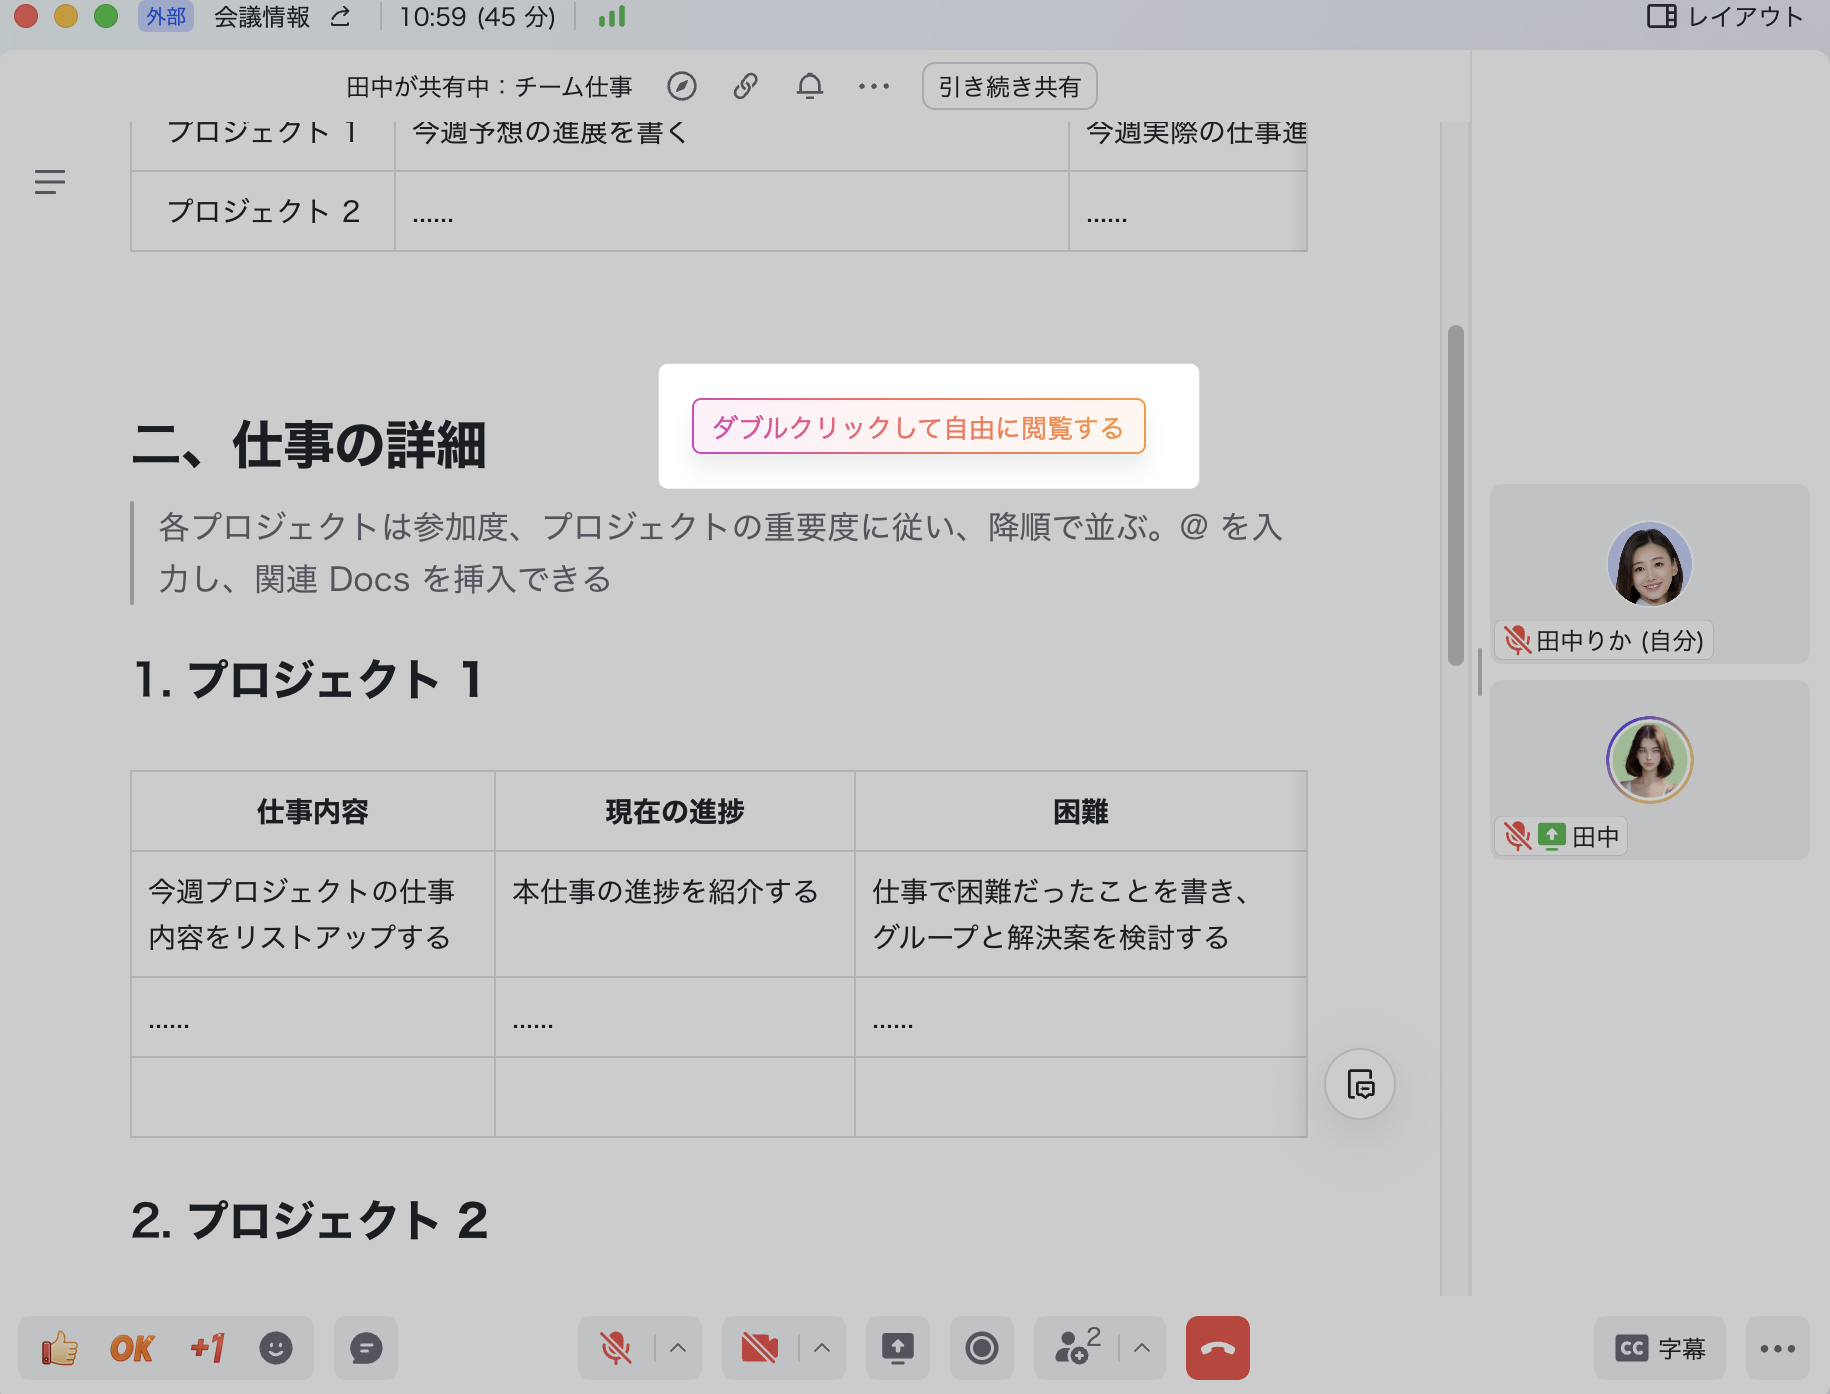Open 会議情報 meeting info

(x=262, y=17)
